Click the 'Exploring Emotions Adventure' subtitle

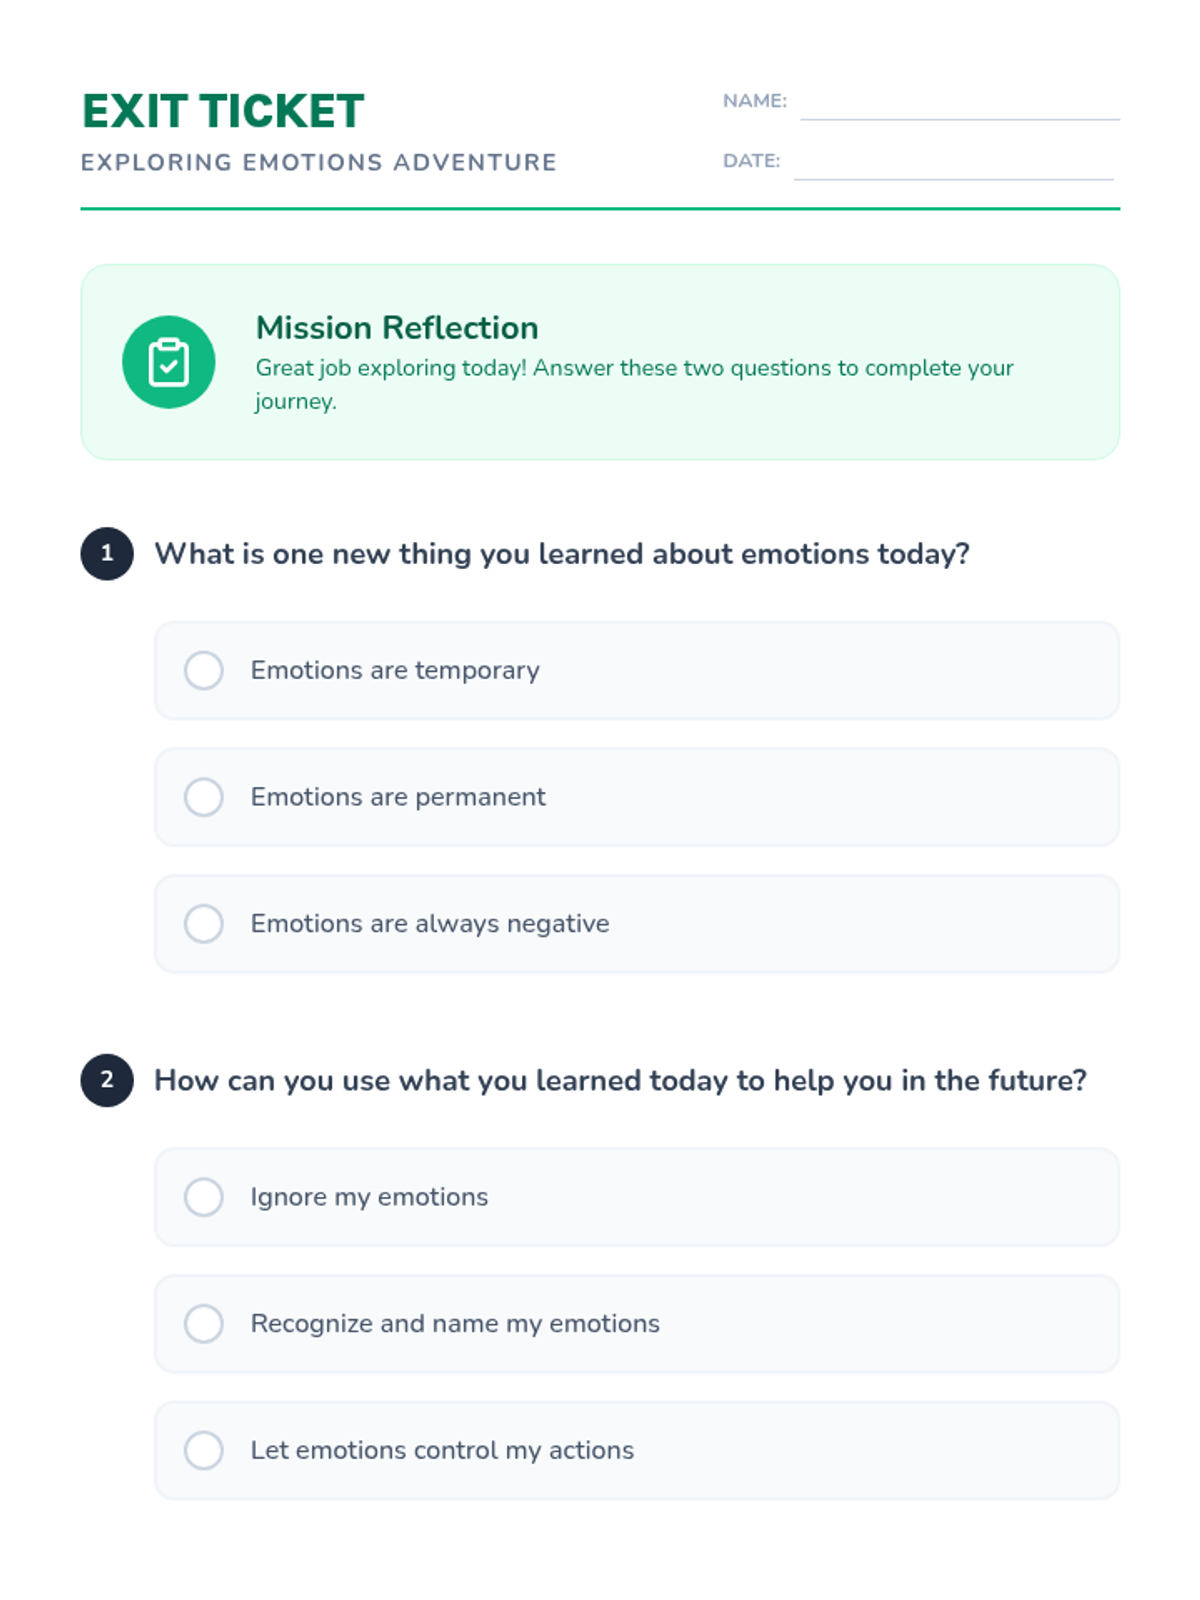point(319,162)
